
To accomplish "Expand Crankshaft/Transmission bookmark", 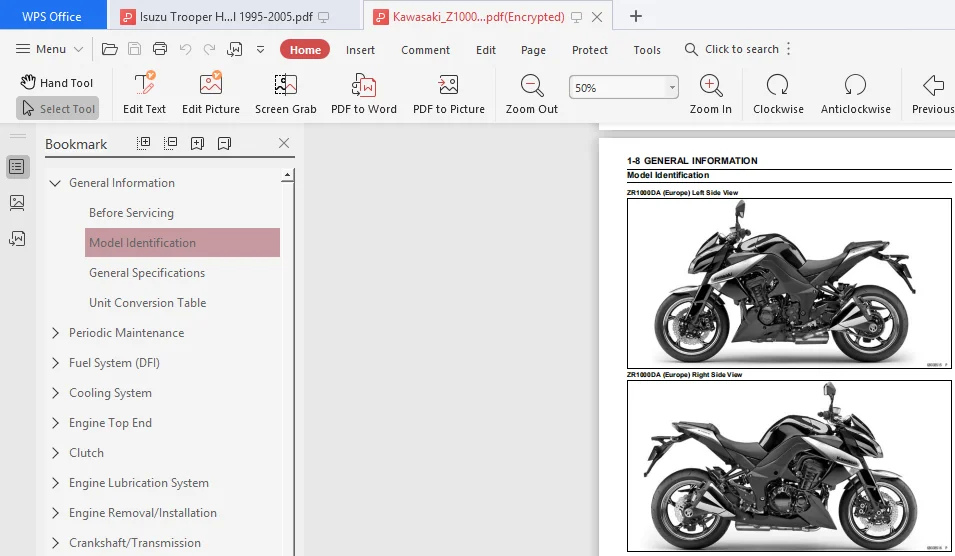I will tap(55, 543).
